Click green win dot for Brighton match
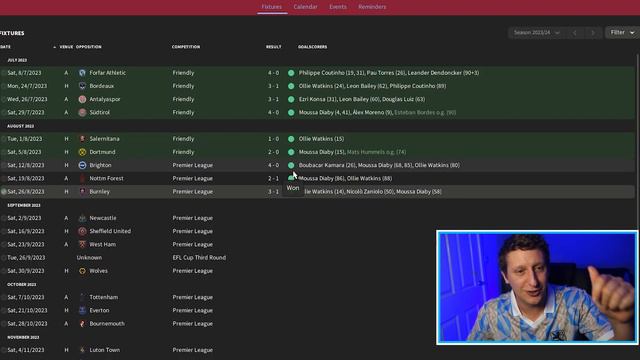 coord(291,165)
